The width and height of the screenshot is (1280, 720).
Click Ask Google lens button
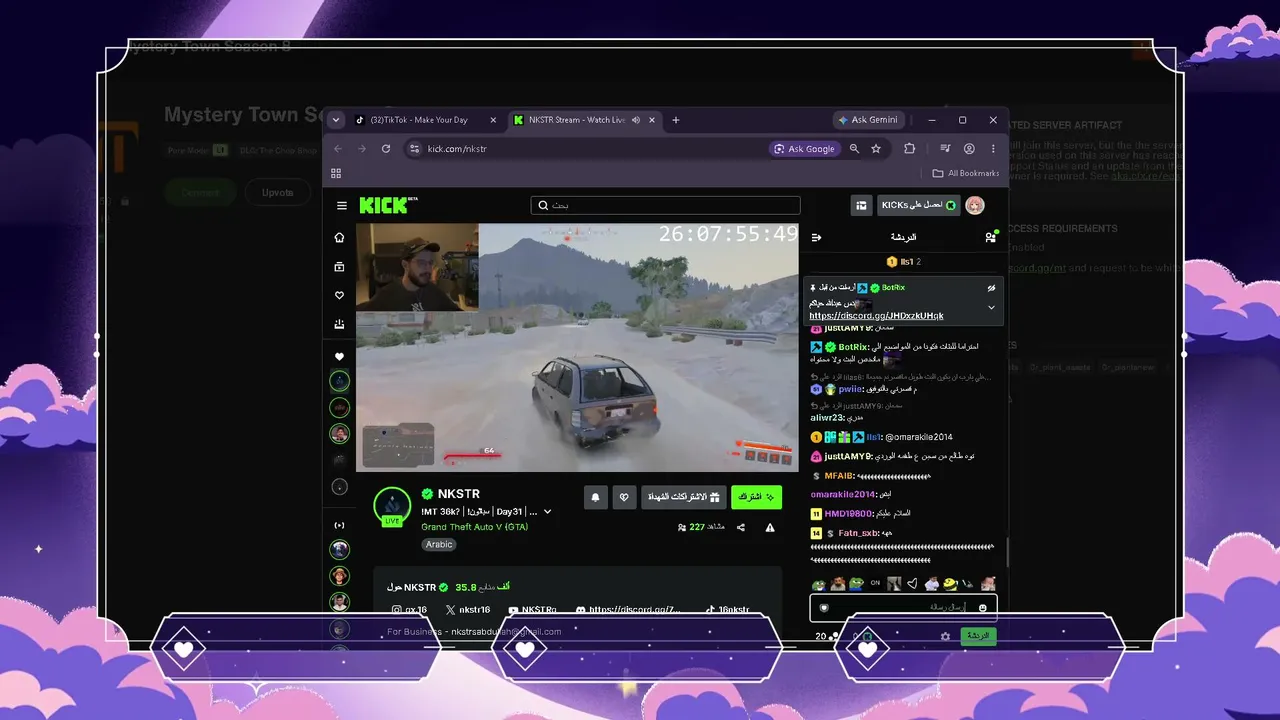click(804, 149)
